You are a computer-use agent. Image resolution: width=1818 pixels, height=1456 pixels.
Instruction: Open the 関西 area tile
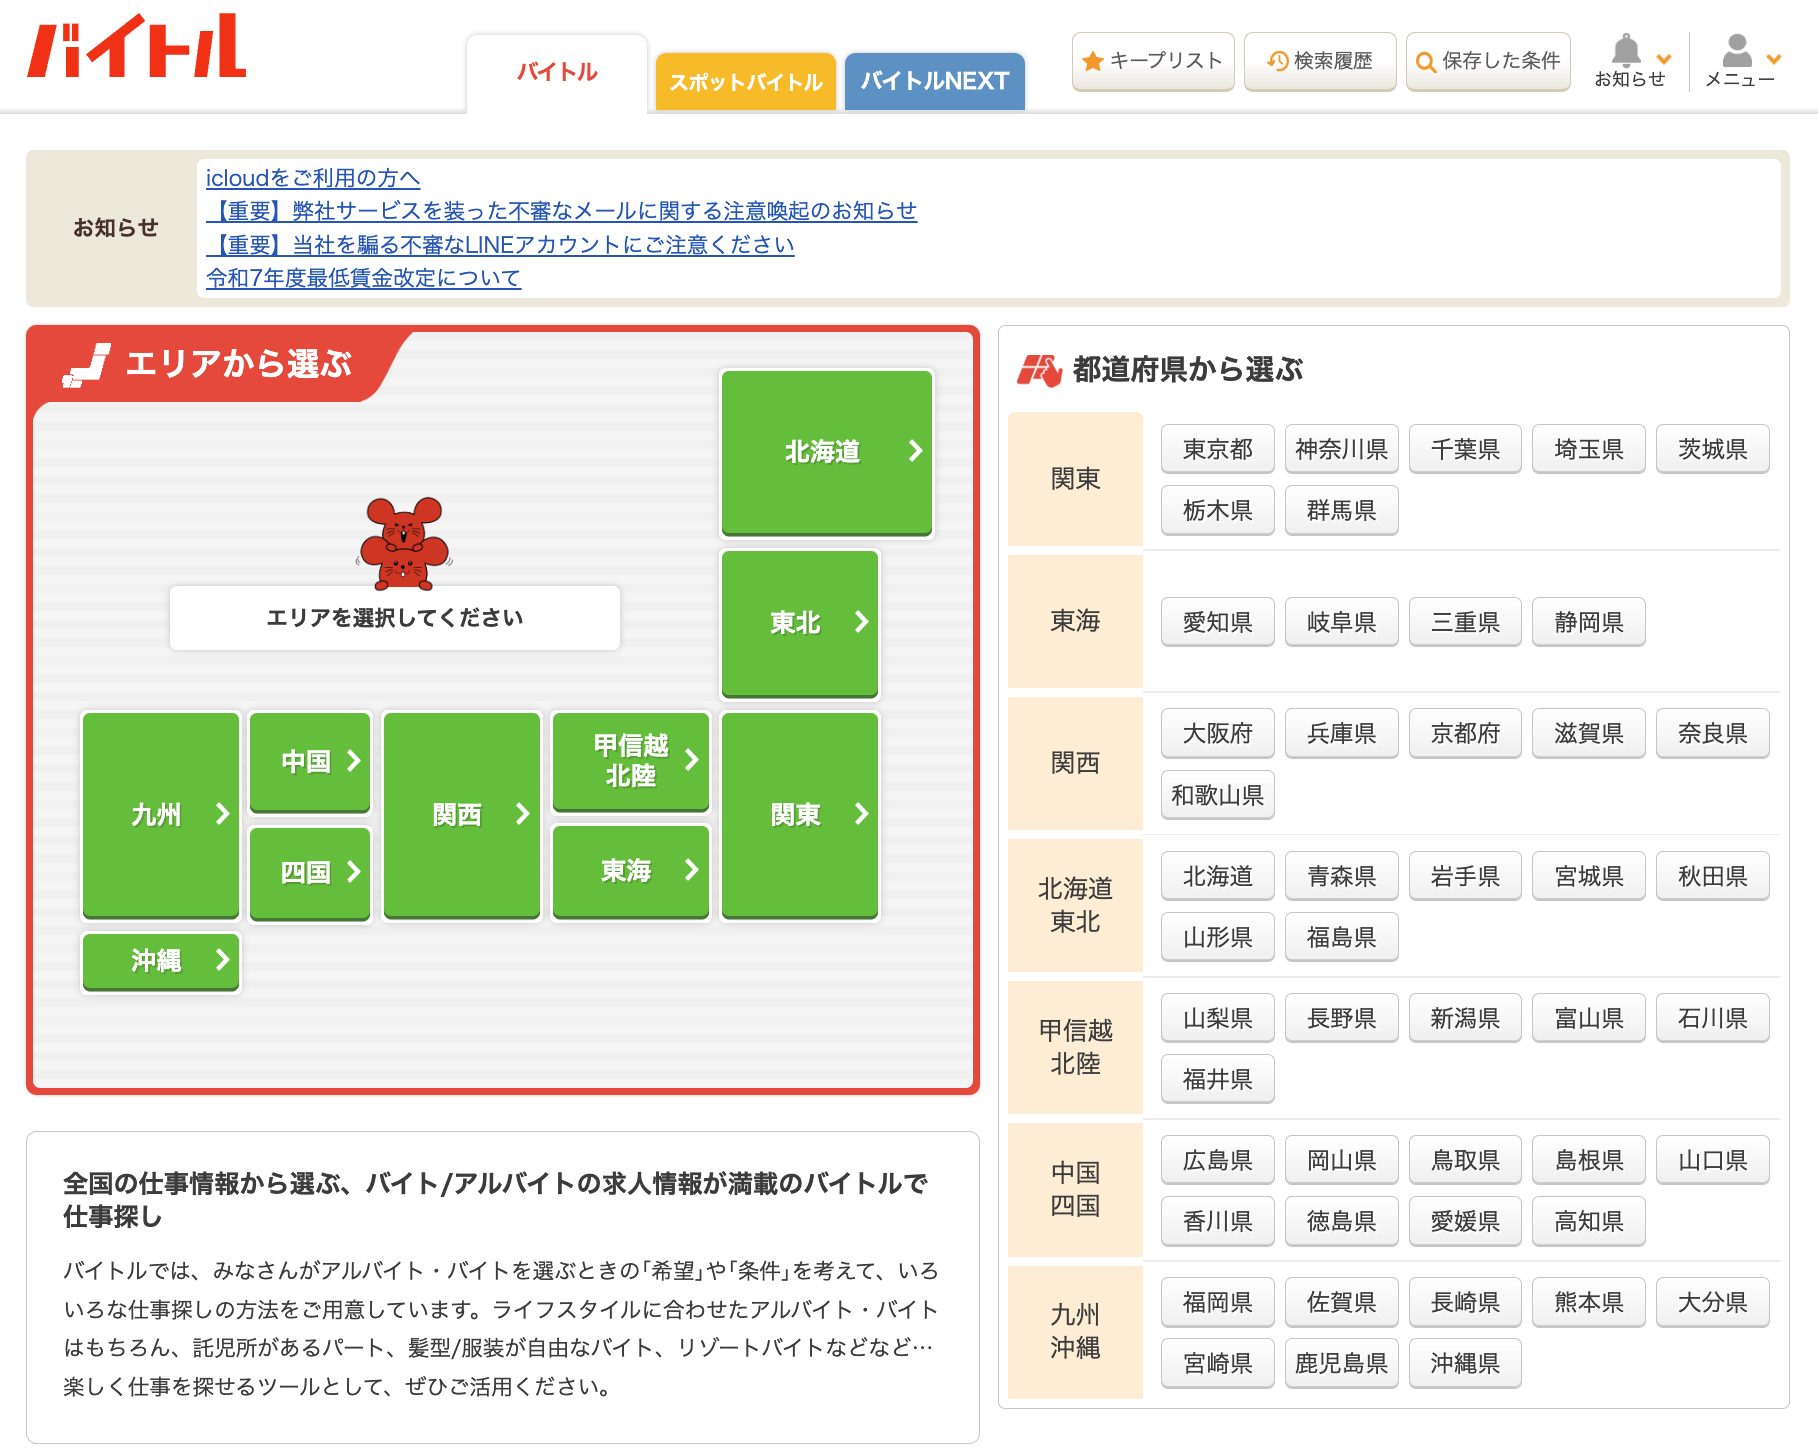point(461,814)
